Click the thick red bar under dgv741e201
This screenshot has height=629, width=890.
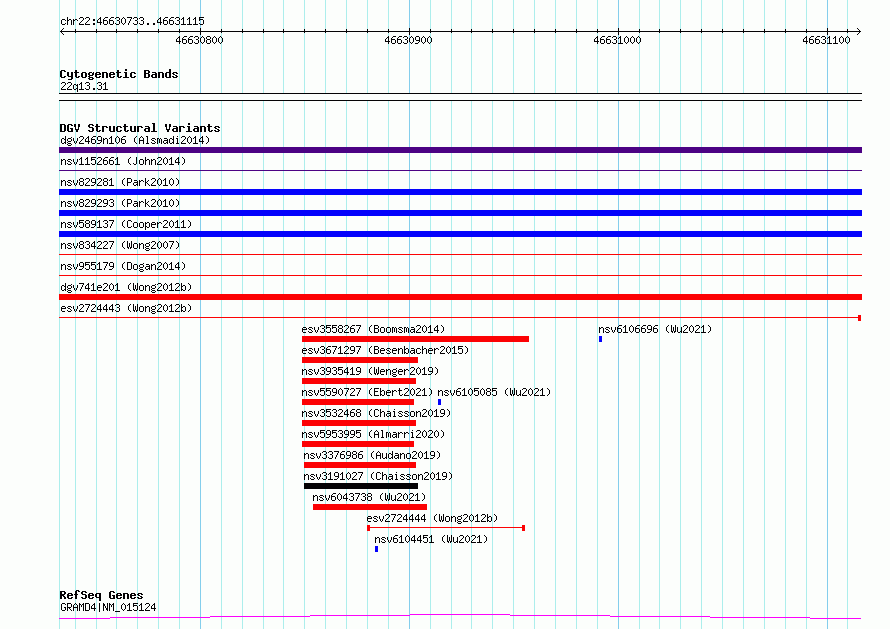coord(460,297)
